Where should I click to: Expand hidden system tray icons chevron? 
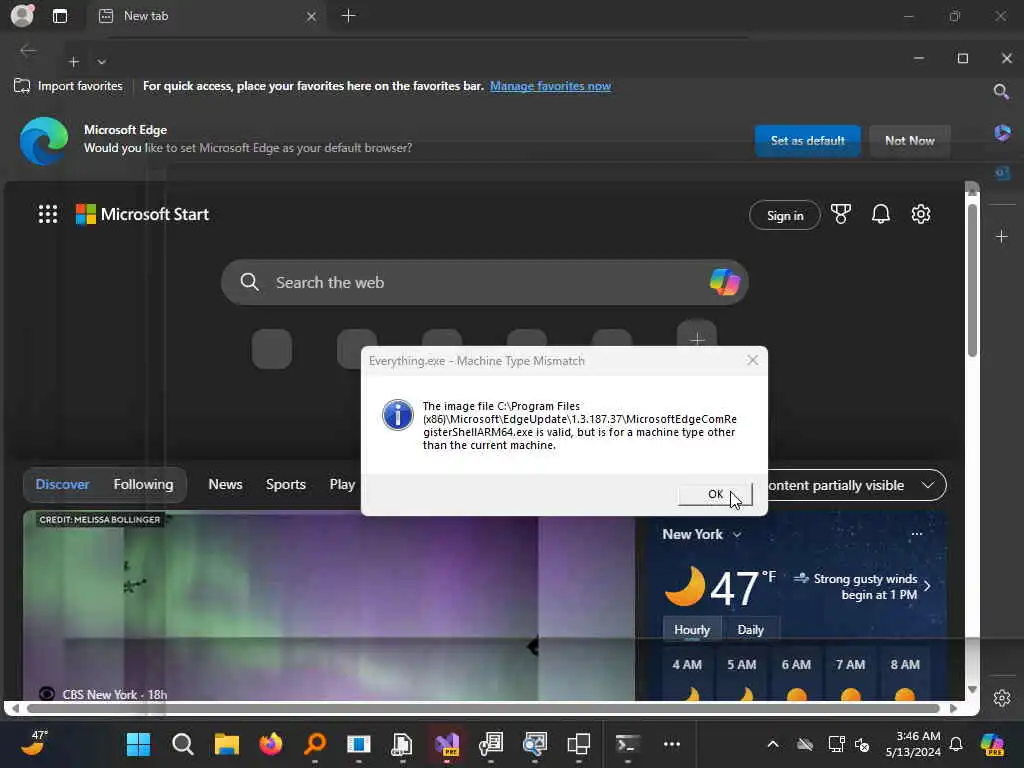click(x=773, y=744)
